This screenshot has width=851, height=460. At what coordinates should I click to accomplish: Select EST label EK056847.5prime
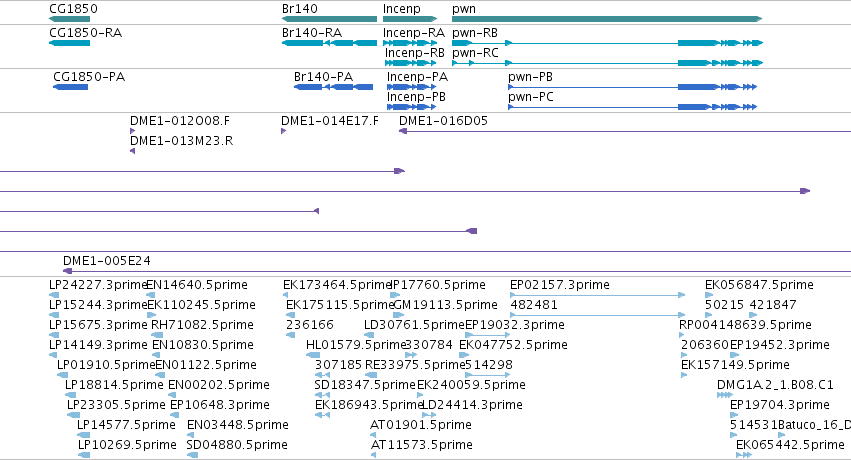point(759,284)
